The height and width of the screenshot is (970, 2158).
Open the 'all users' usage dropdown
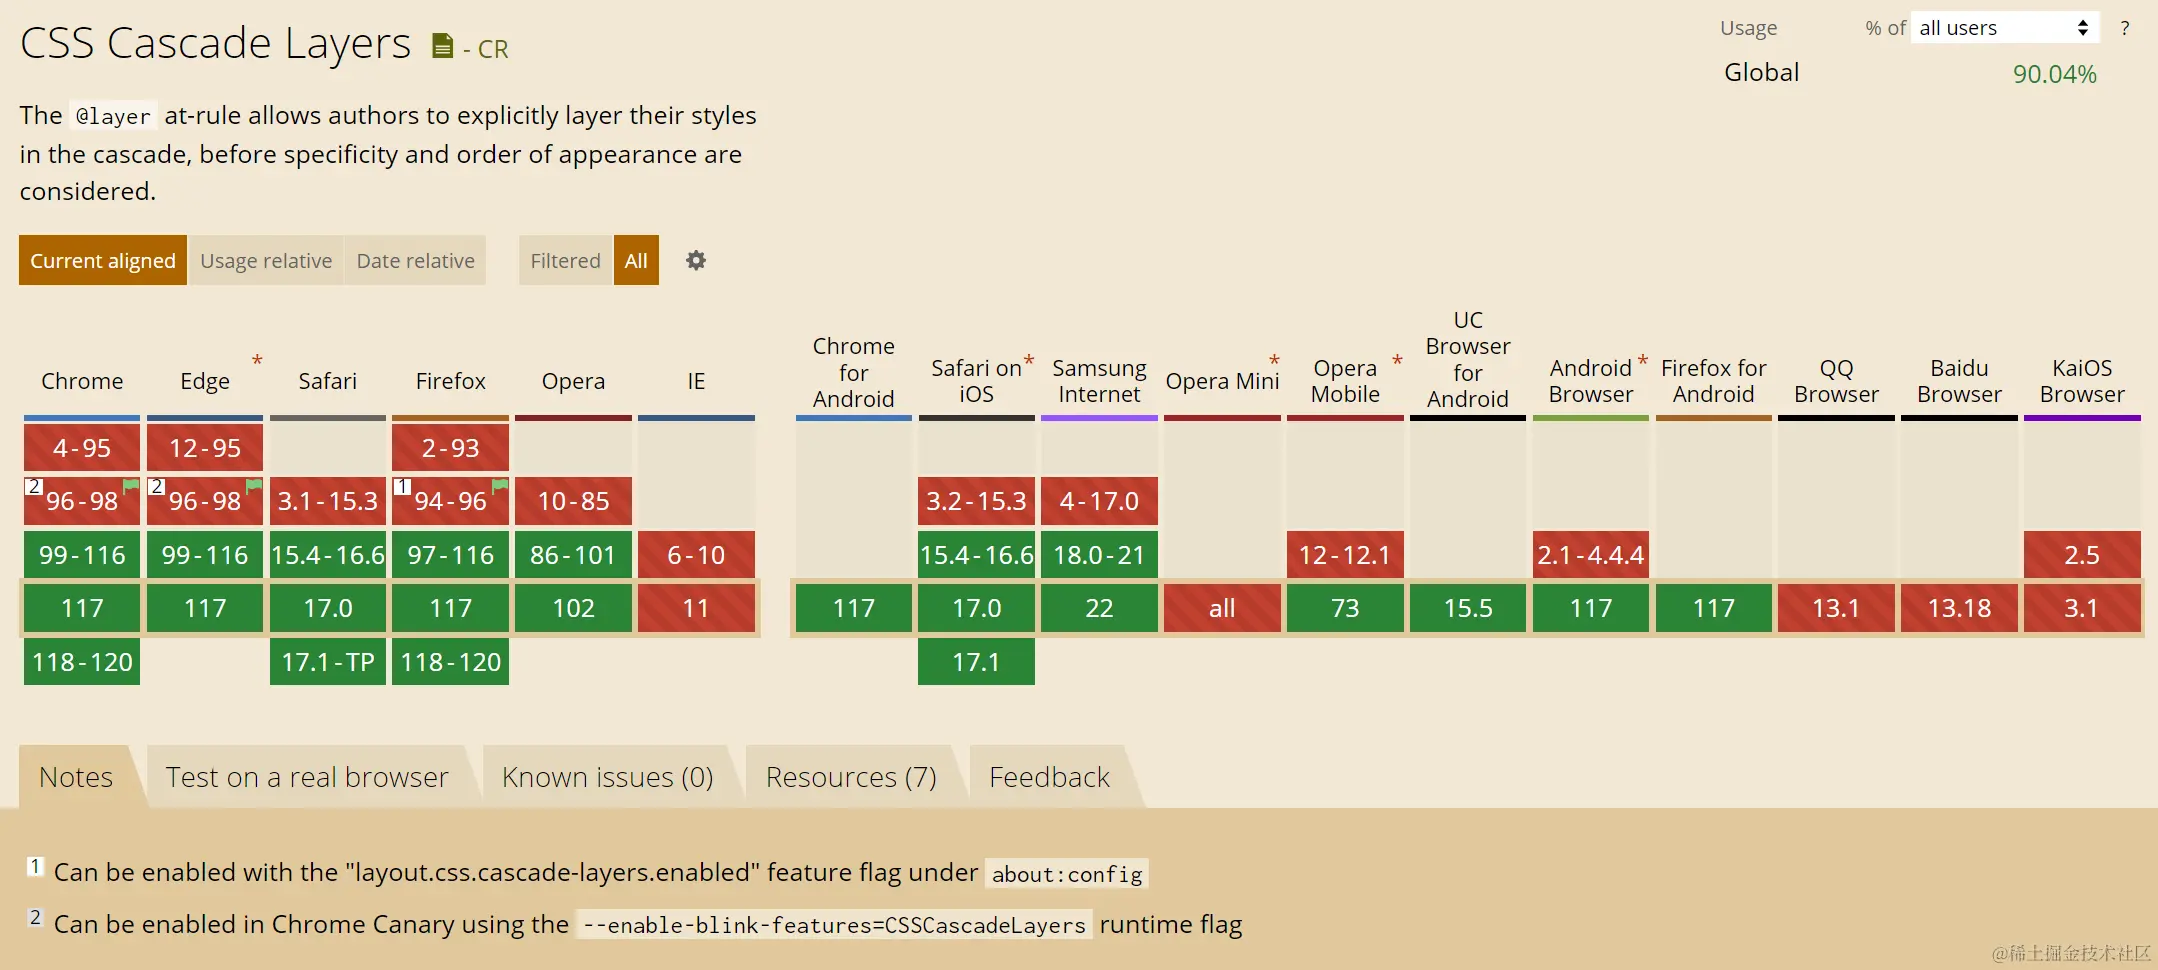coord(2004,28)
